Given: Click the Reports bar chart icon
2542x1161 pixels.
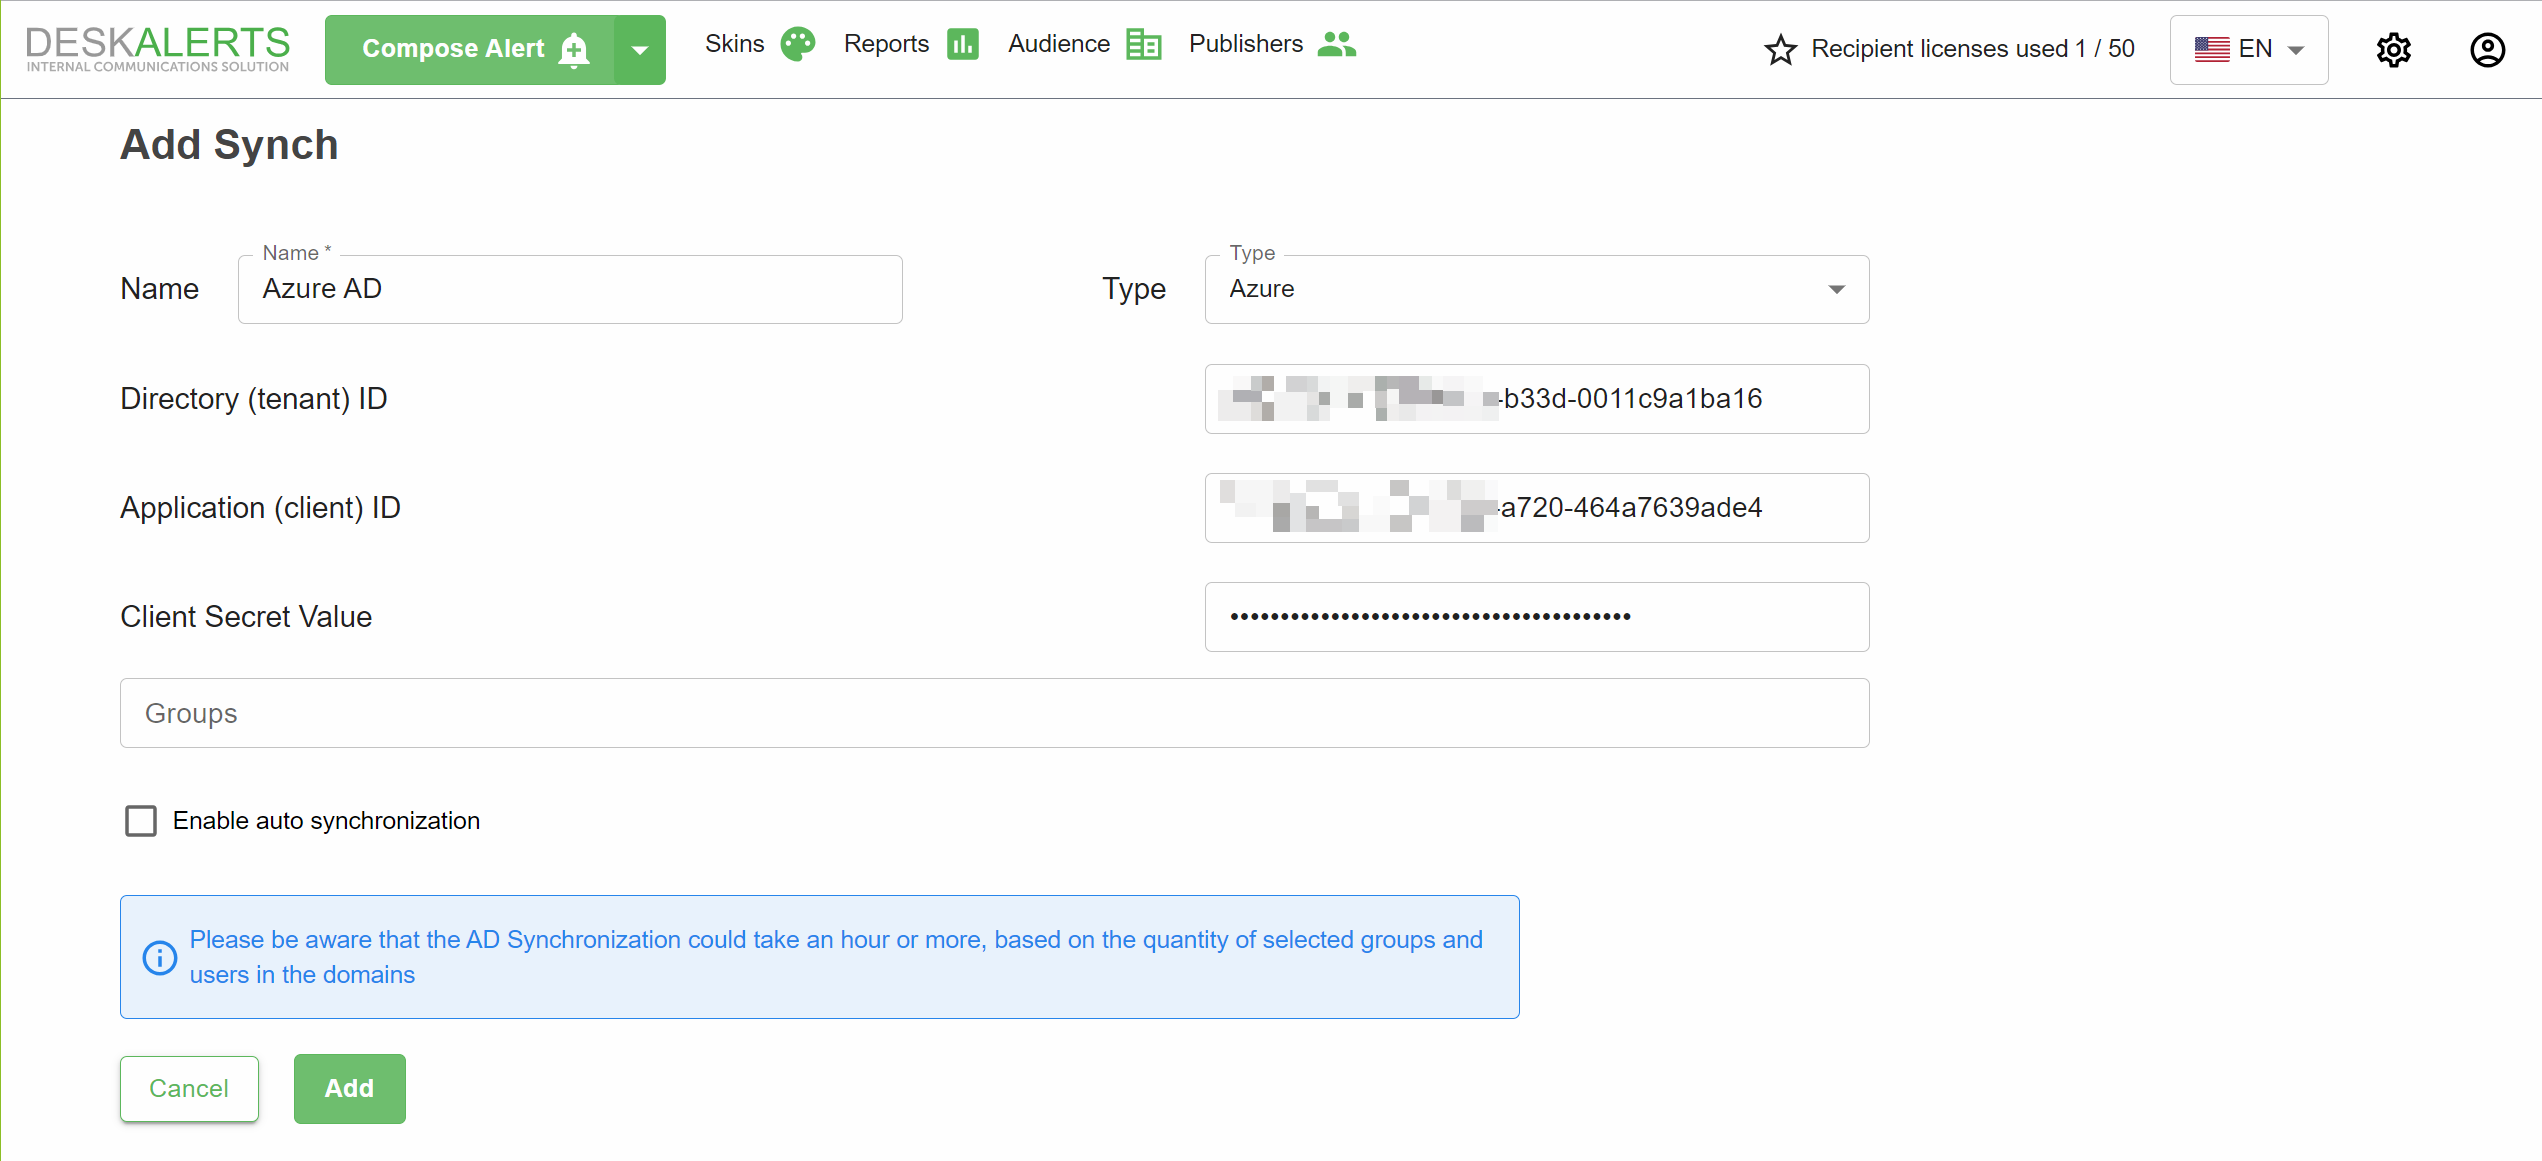Looking at the screenshot, I should coord(962,45).
